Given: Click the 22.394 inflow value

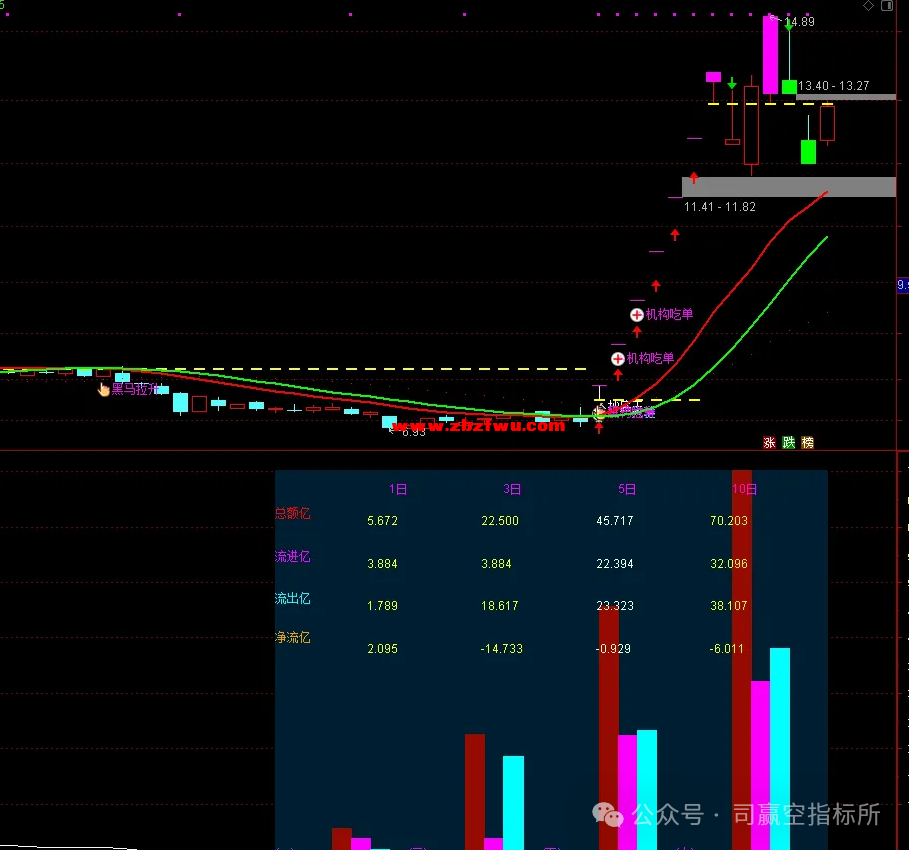Looking at the screenshot, I should [x=615, y=564].
